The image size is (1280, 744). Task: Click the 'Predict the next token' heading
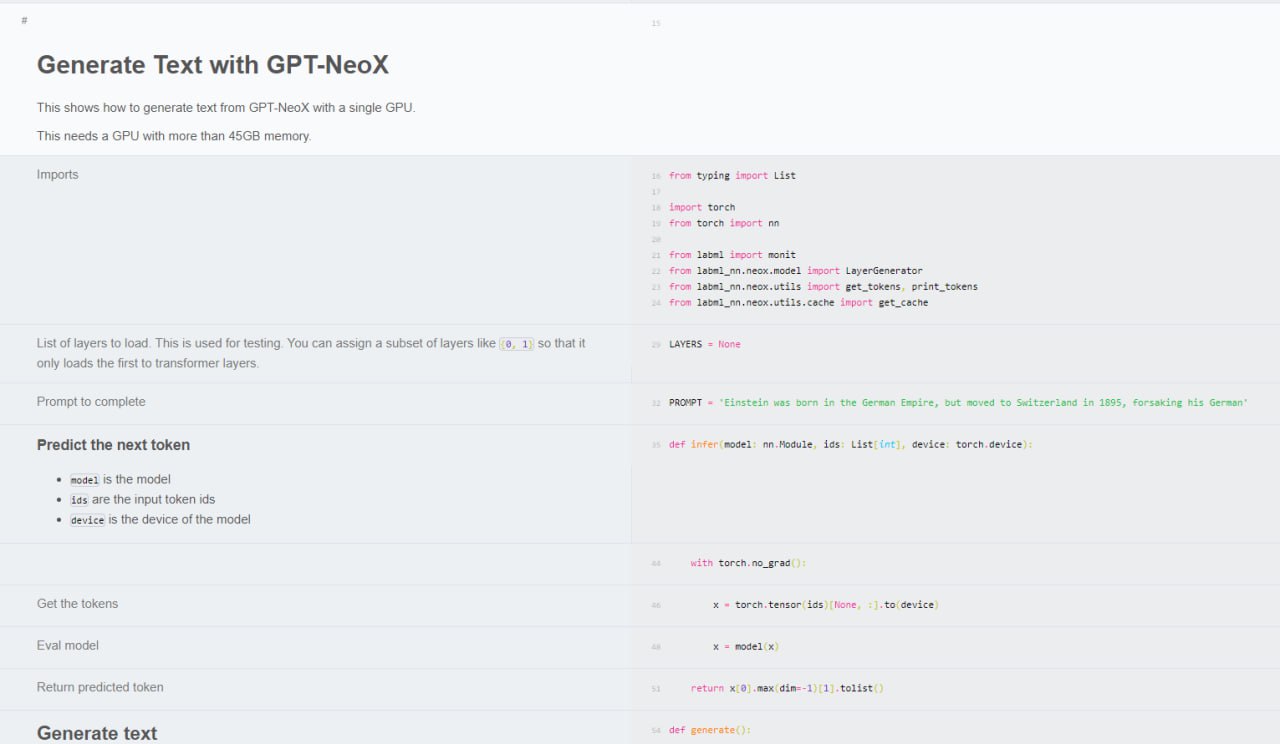click(x=113, y=445)
